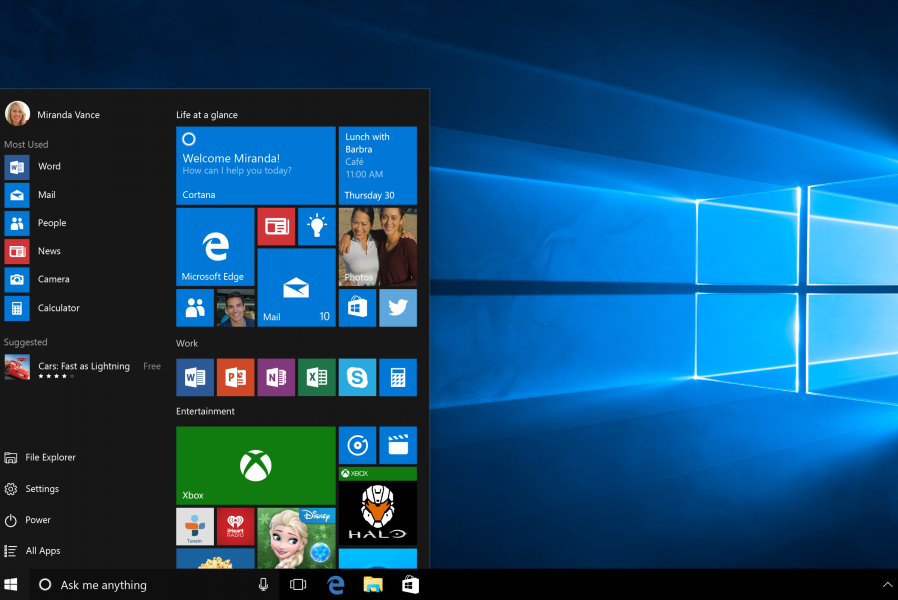This screenshot has width=898, height=600.
Task: Open the OneNote tile
Action: (276, 377)
